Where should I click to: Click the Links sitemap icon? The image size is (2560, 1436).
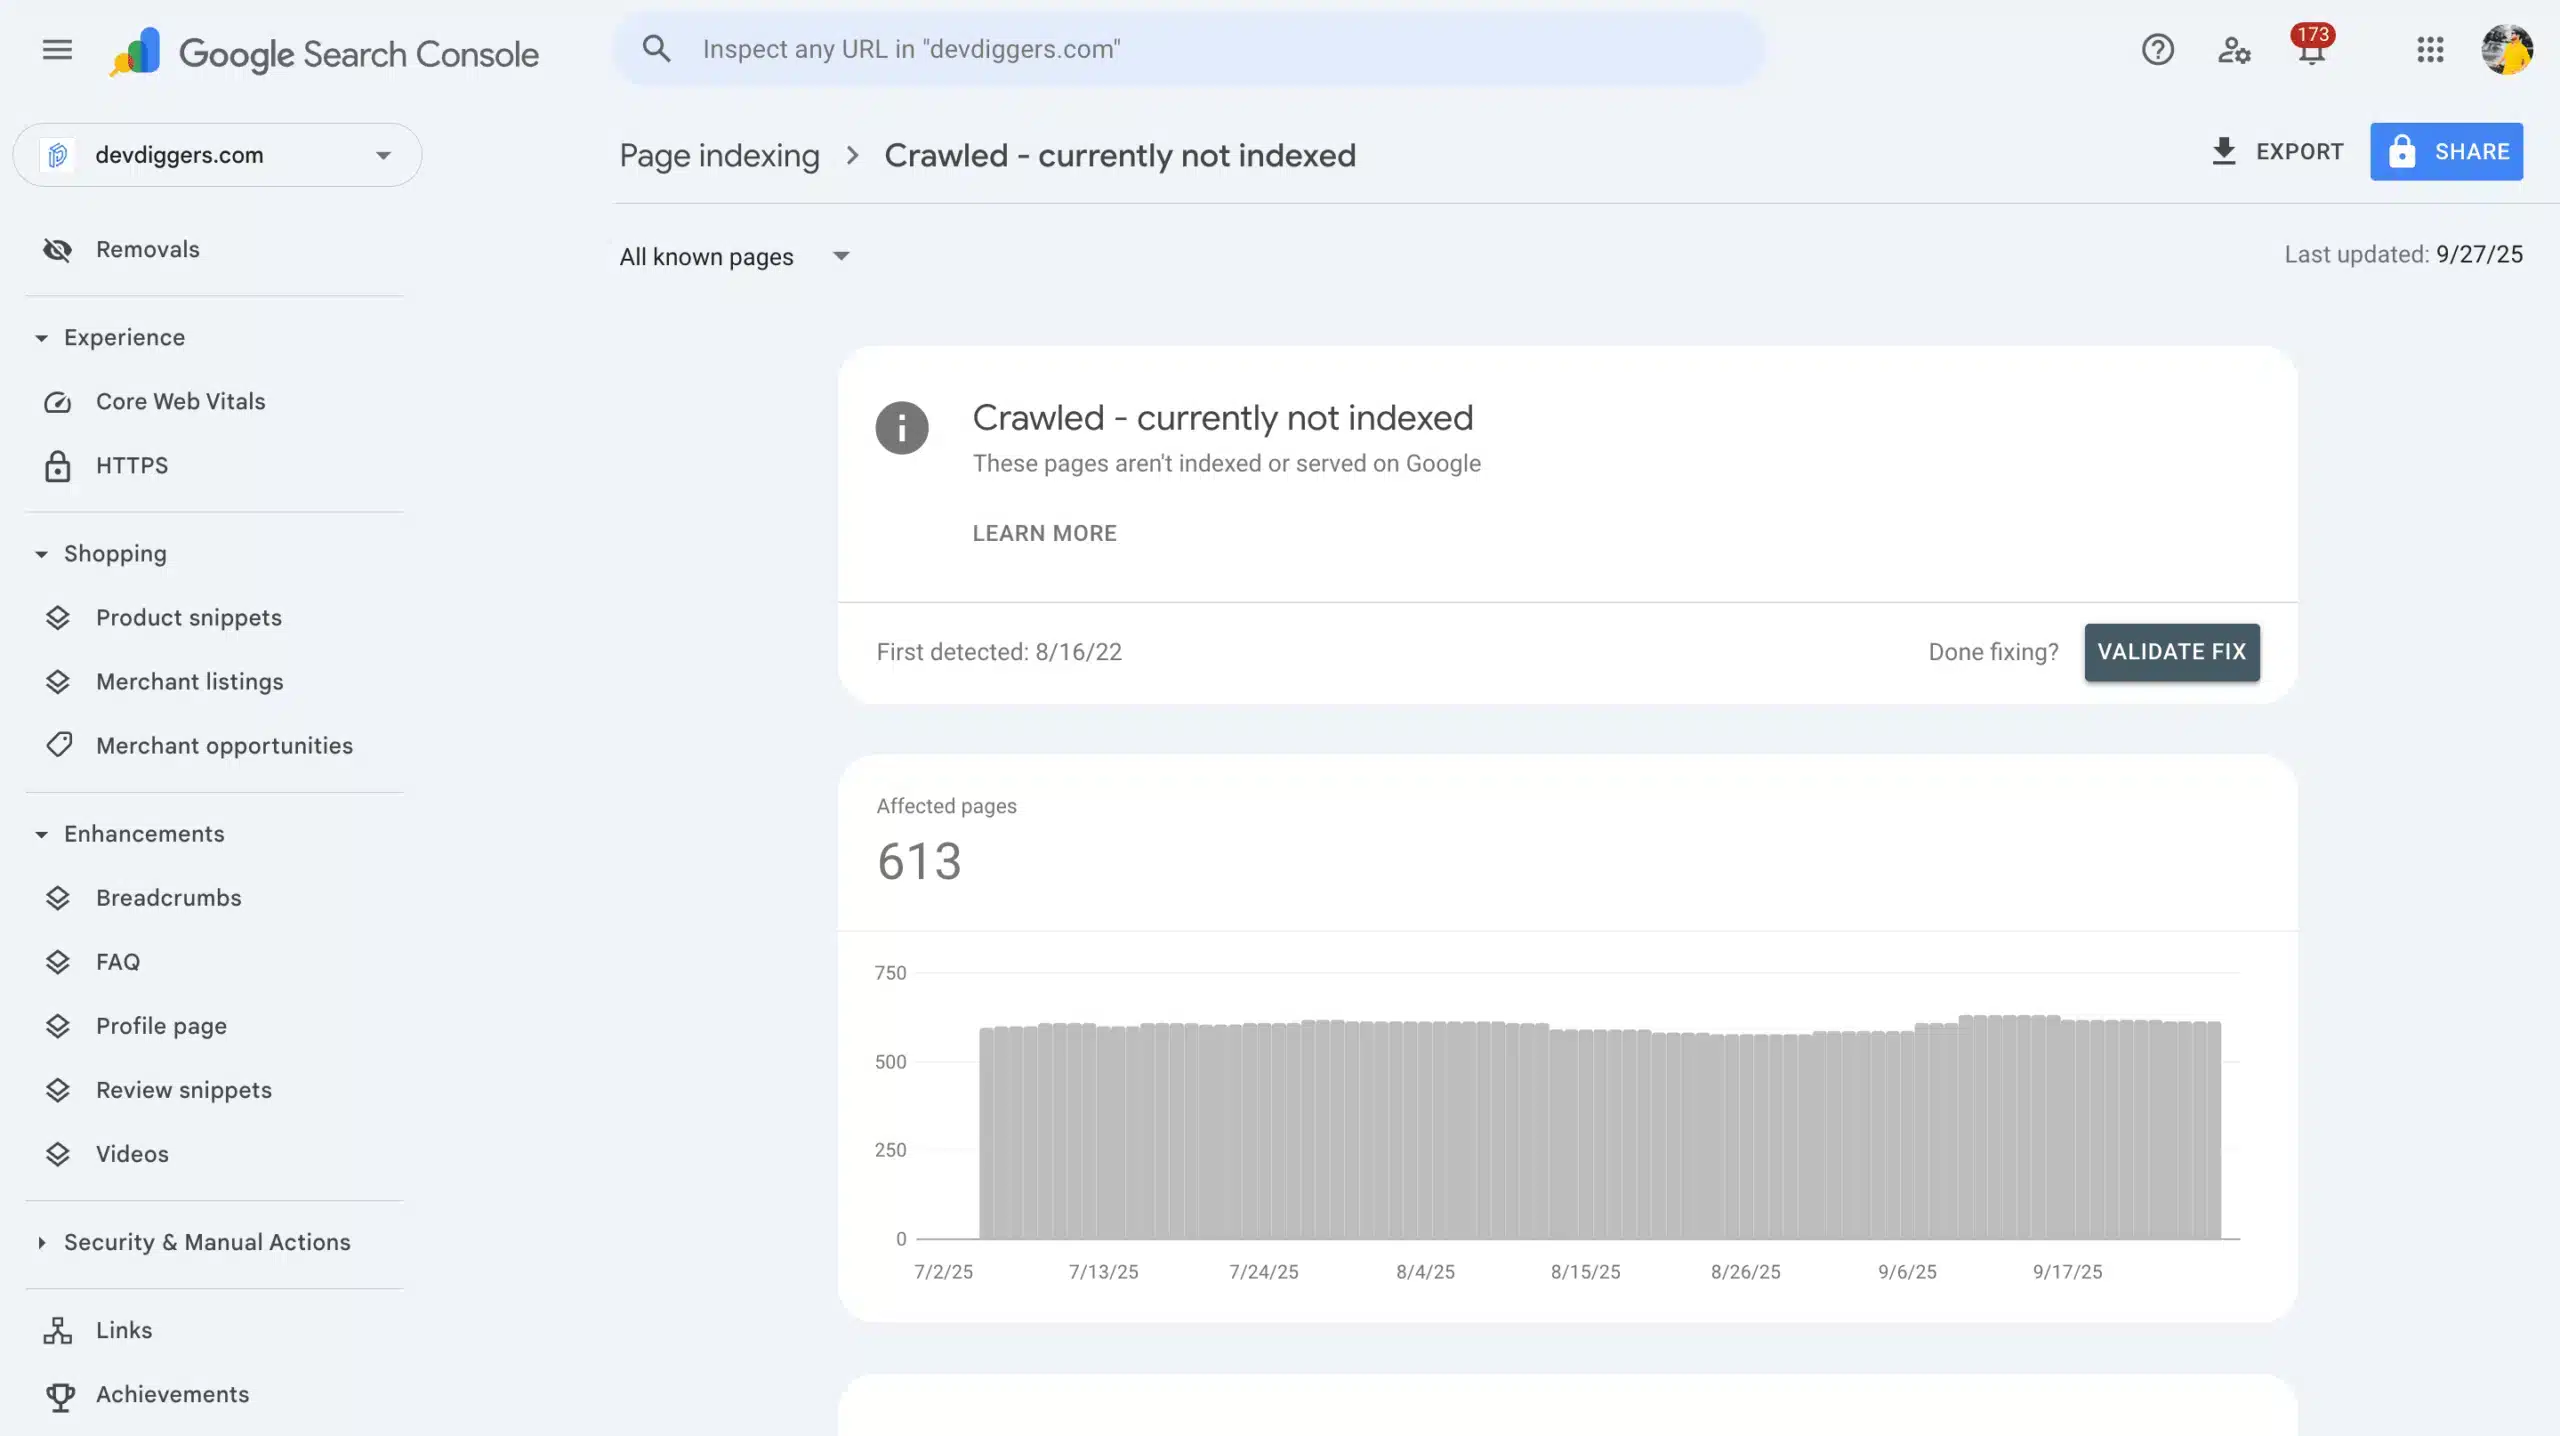coord(57,1330)
